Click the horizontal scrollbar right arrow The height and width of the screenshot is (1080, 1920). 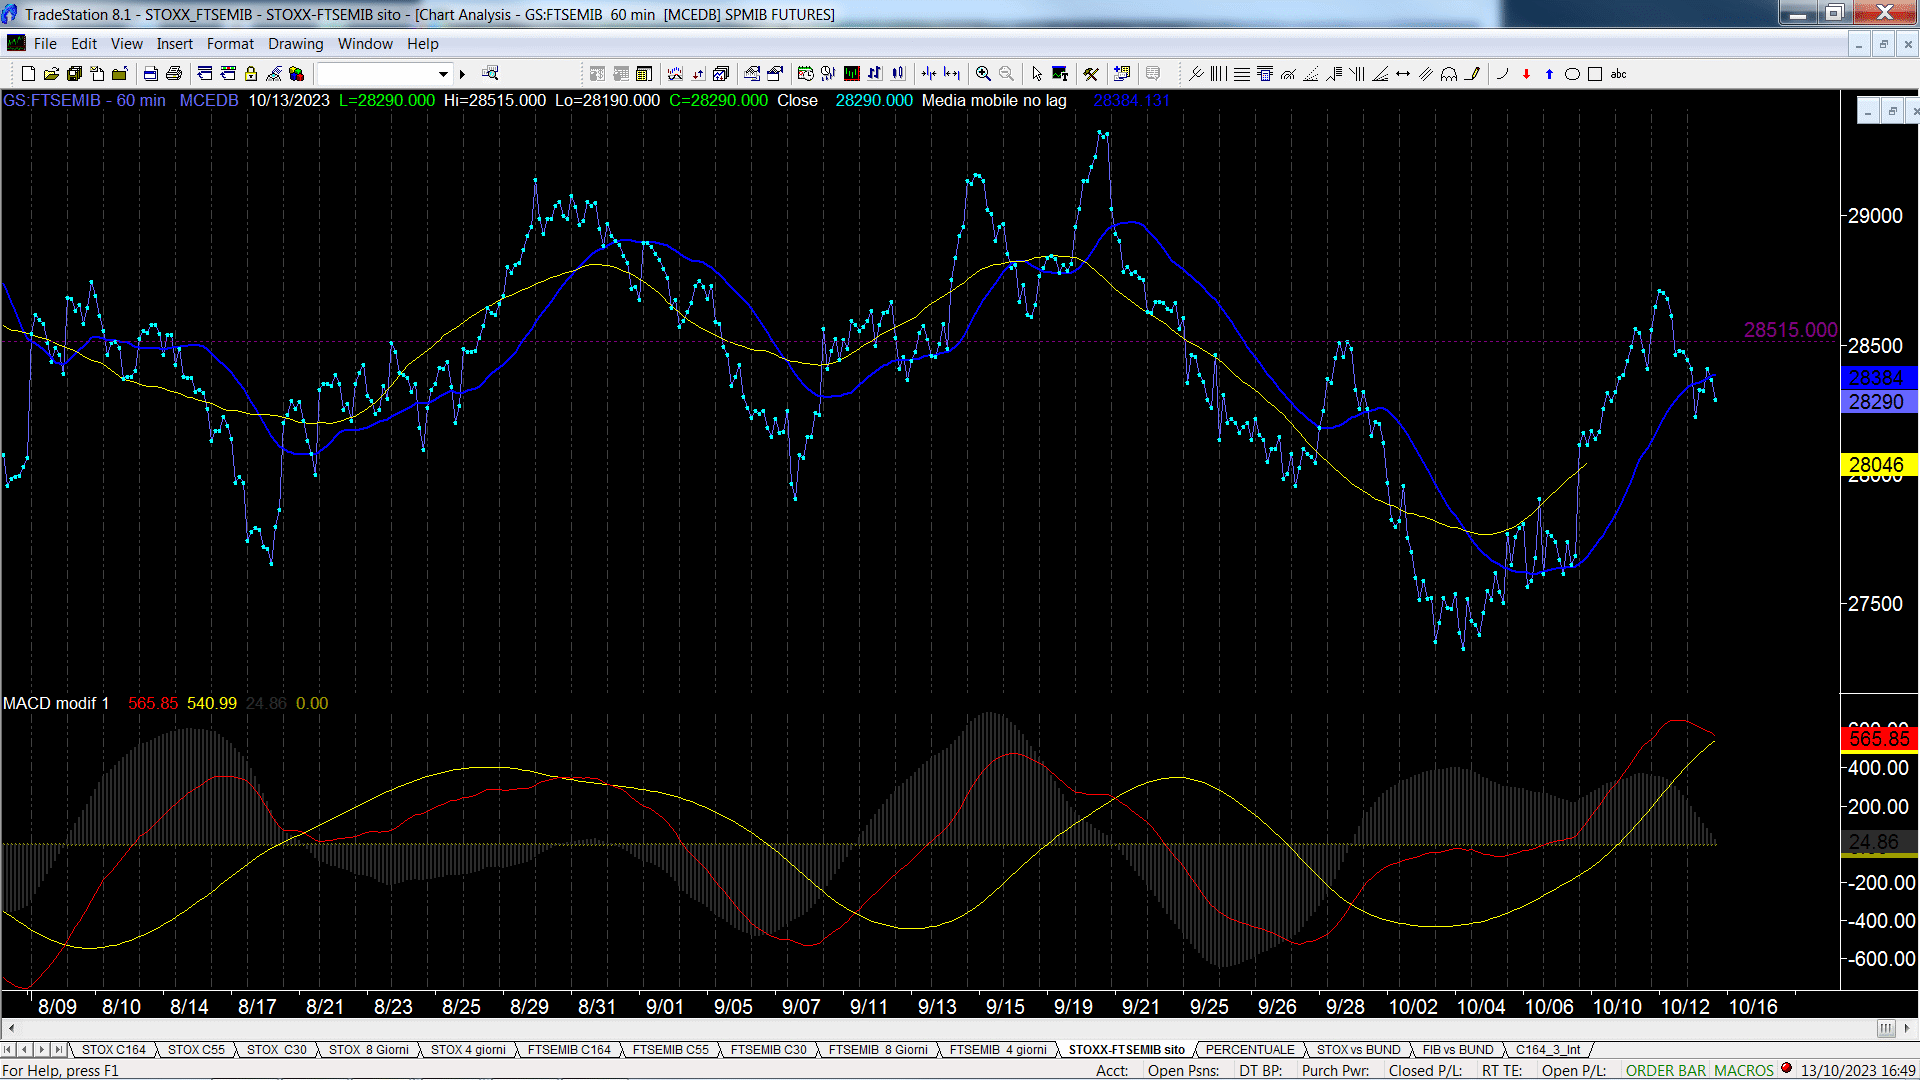tap(1908, 1028)
